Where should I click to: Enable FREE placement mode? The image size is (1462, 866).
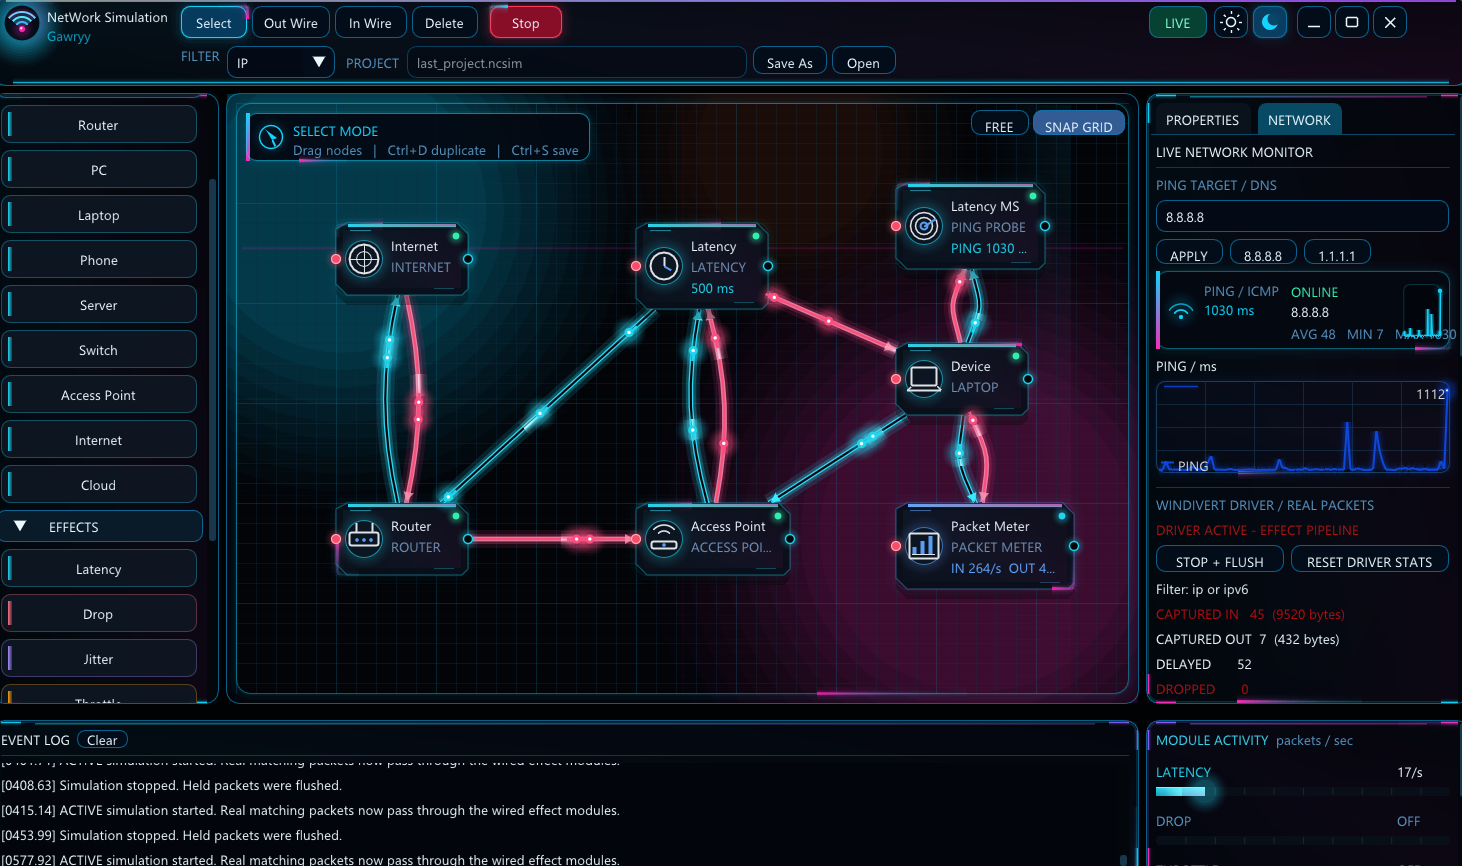pyautogui.click(x=999, y=124)
